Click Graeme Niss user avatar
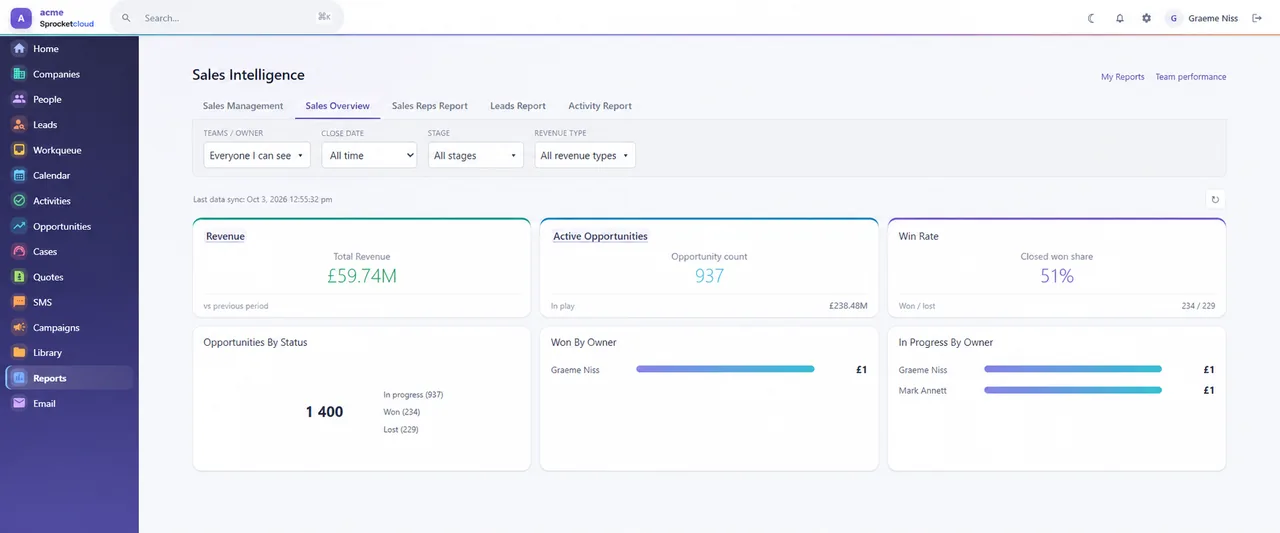Viewport: 1280px width, 533px height. [1173, 18]
